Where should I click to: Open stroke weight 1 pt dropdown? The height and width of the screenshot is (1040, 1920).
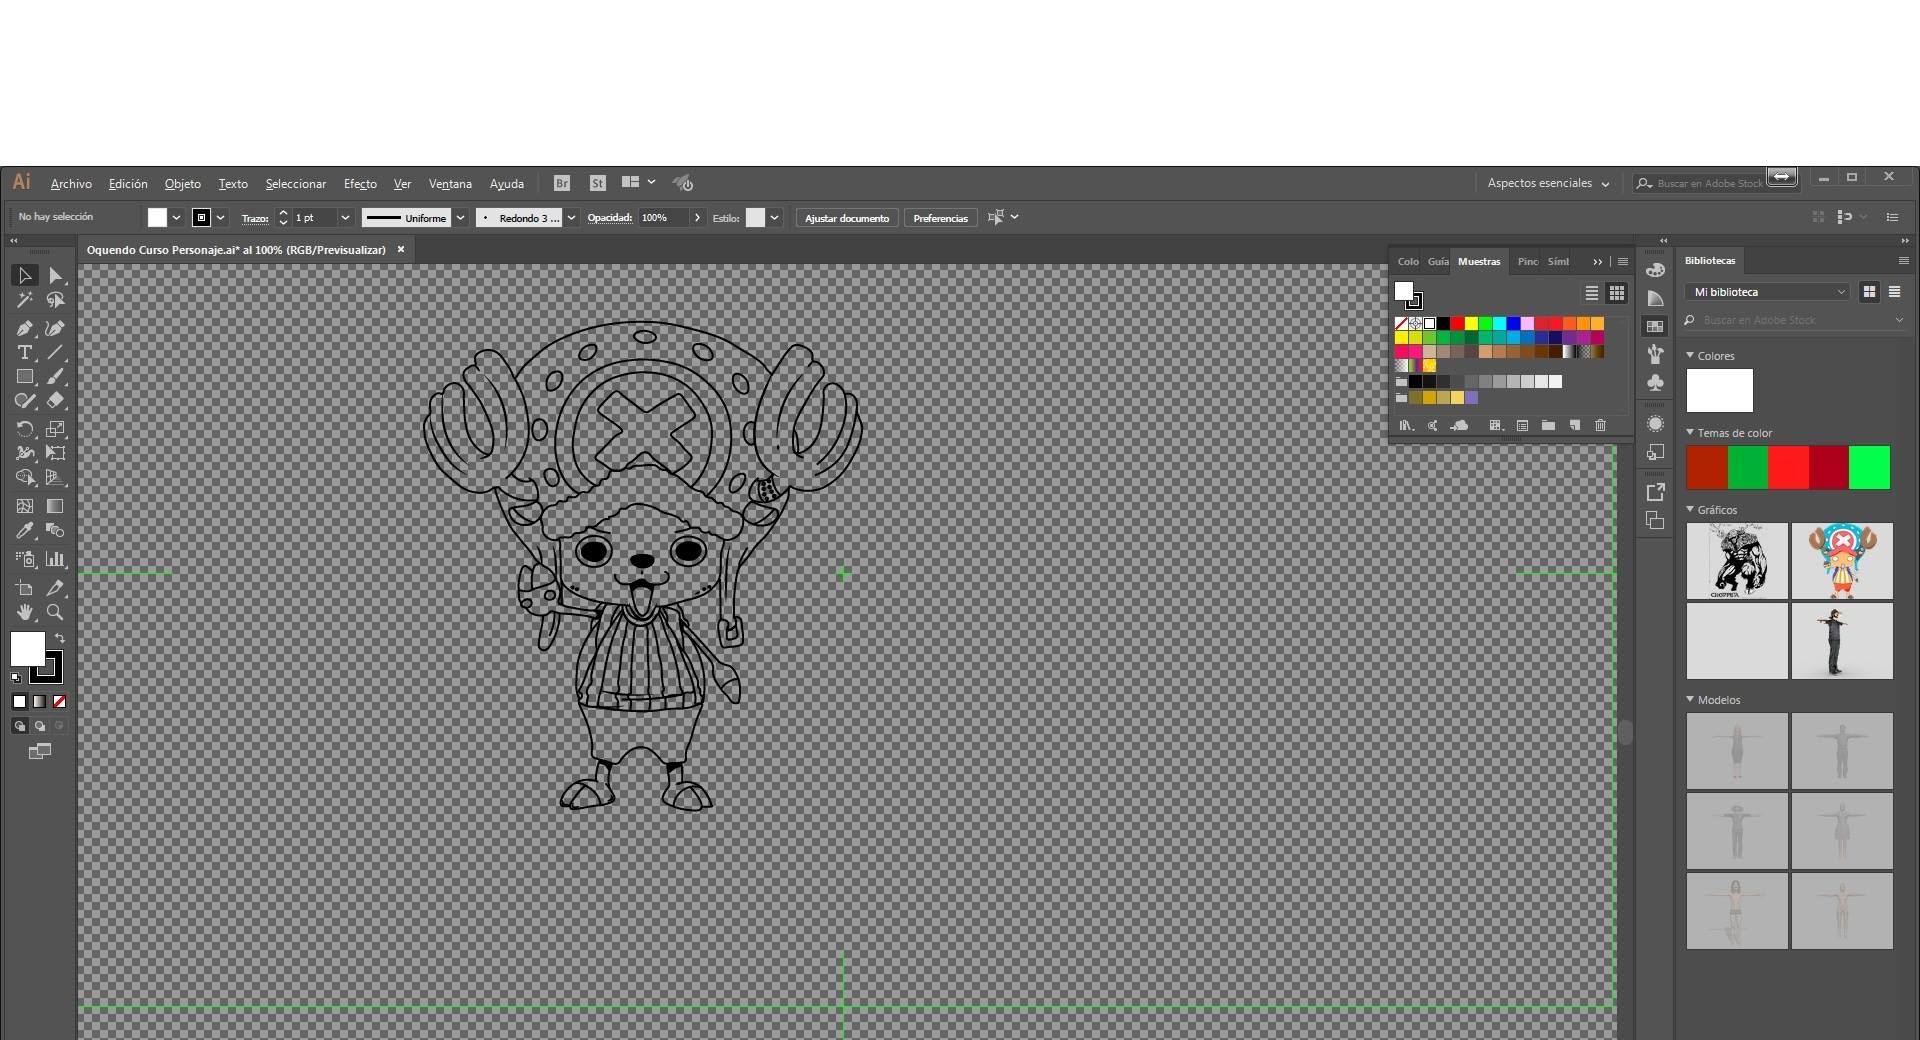point(345,218)
